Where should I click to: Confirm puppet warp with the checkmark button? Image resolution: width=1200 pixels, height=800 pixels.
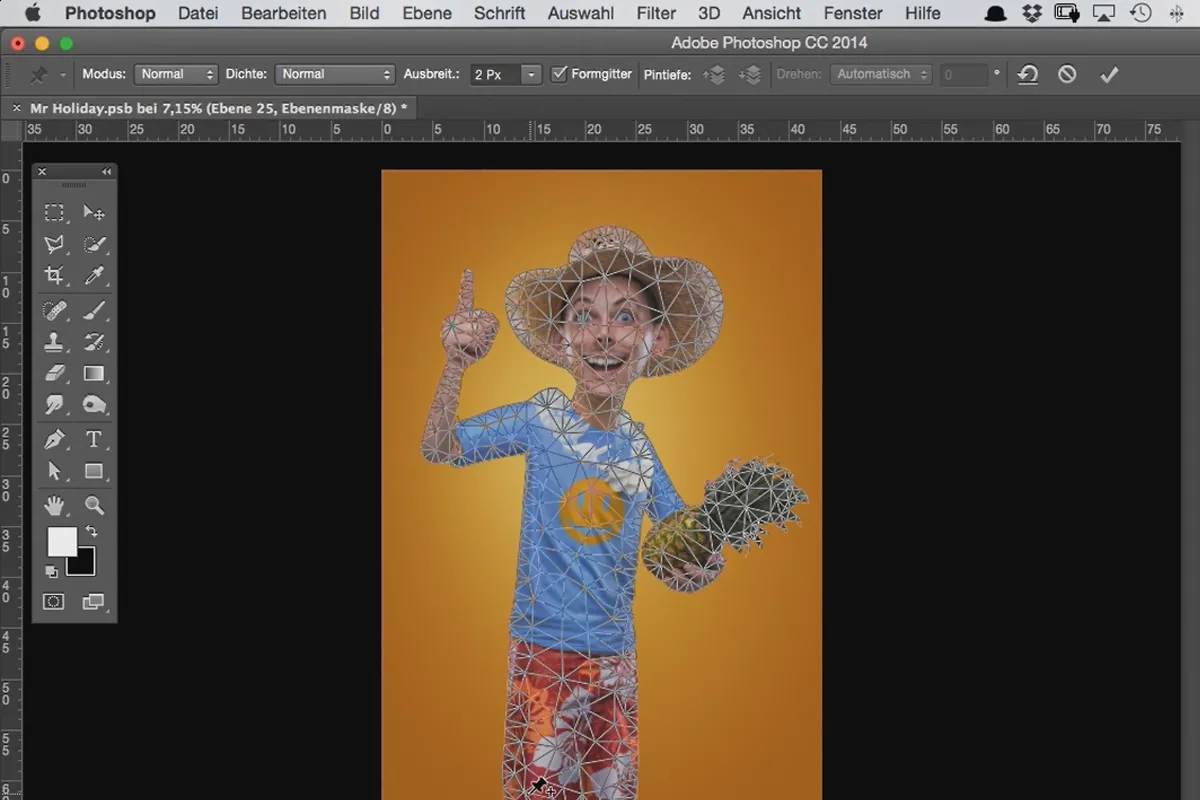(1108, 75)
